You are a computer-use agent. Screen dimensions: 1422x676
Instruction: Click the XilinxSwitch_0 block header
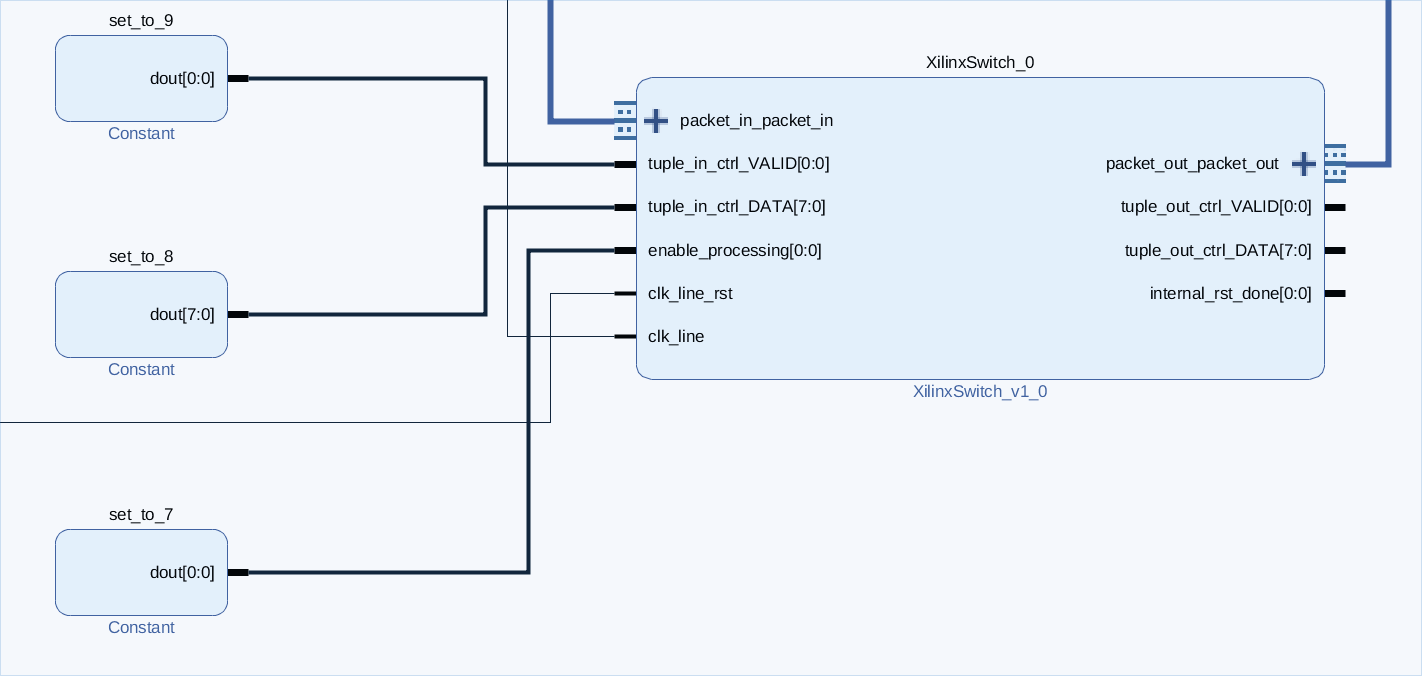point(979,62)
